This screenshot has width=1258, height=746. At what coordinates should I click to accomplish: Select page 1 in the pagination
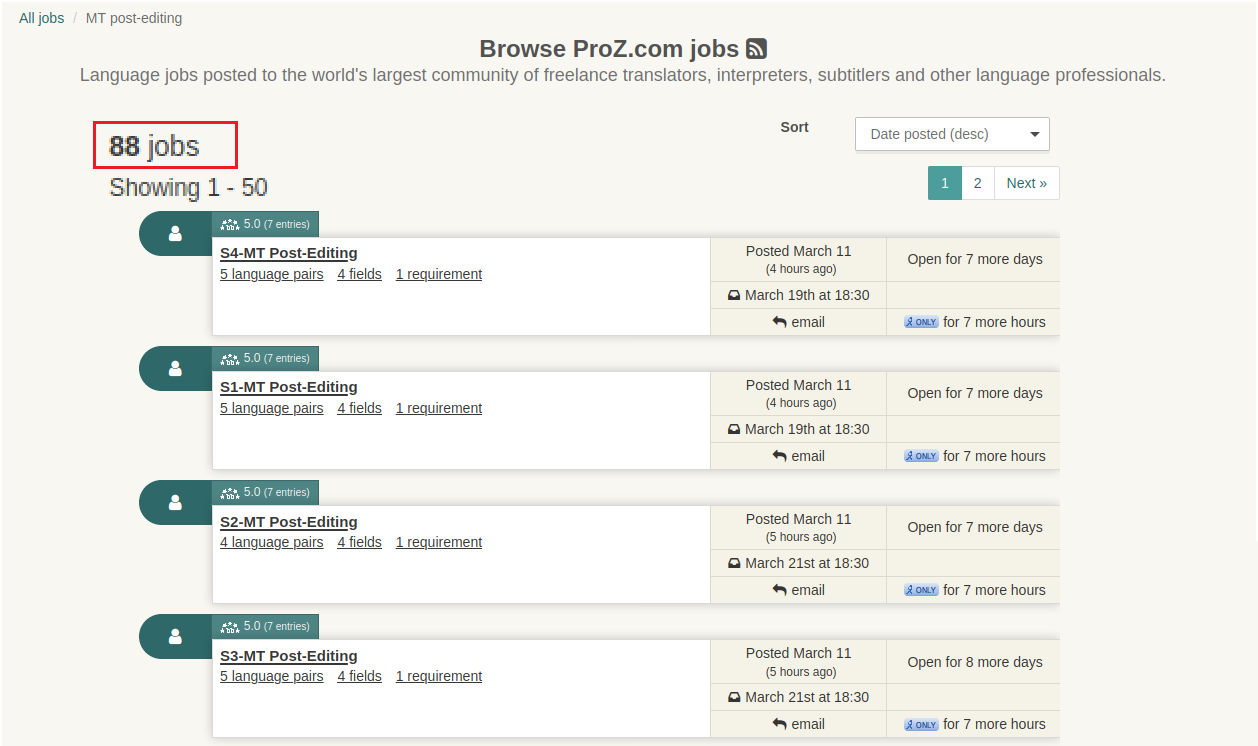tap(945, 183)
